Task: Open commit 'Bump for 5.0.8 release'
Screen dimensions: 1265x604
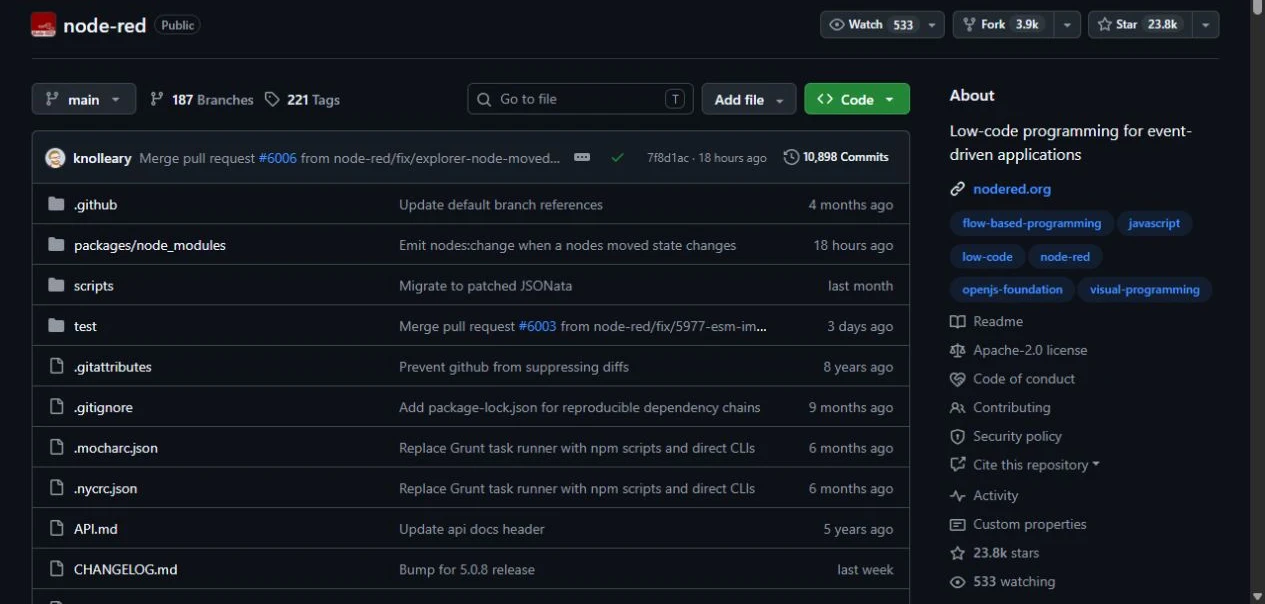Action: [x=467, y=569]
